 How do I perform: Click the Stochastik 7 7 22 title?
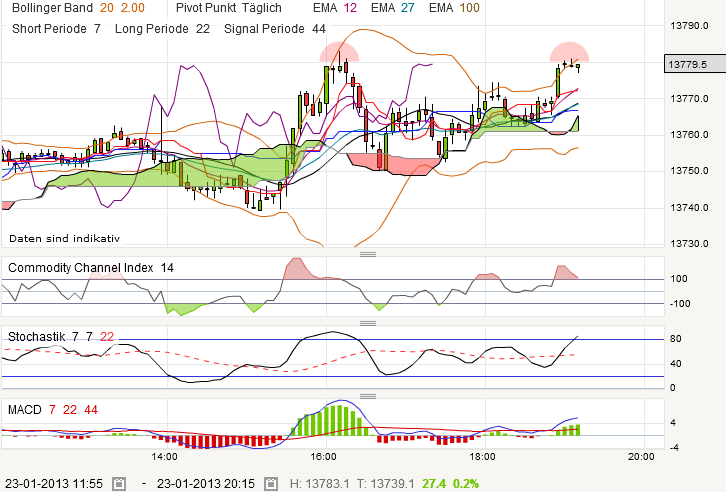click(x=61, y=336)
